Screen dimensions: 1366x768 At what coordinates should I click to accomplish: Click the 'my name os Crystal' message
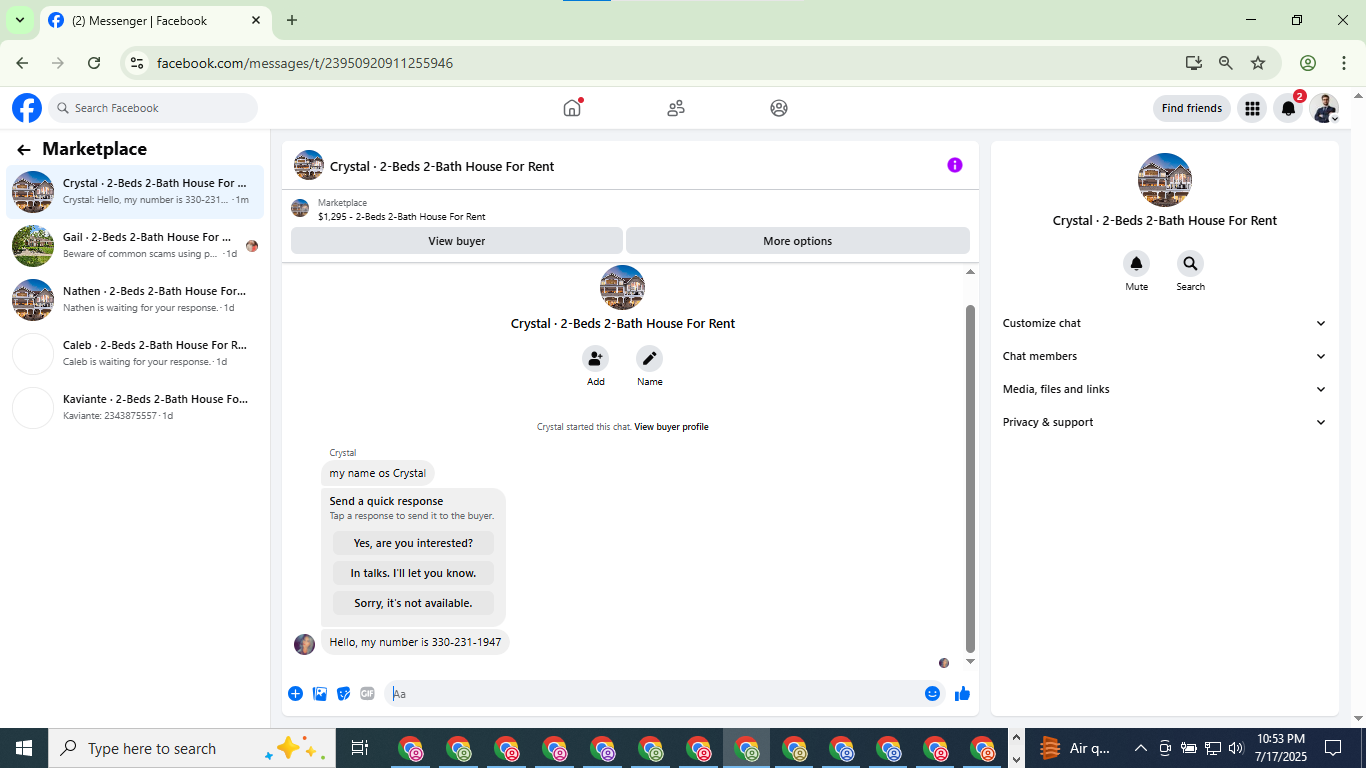[x=378, y=473]
